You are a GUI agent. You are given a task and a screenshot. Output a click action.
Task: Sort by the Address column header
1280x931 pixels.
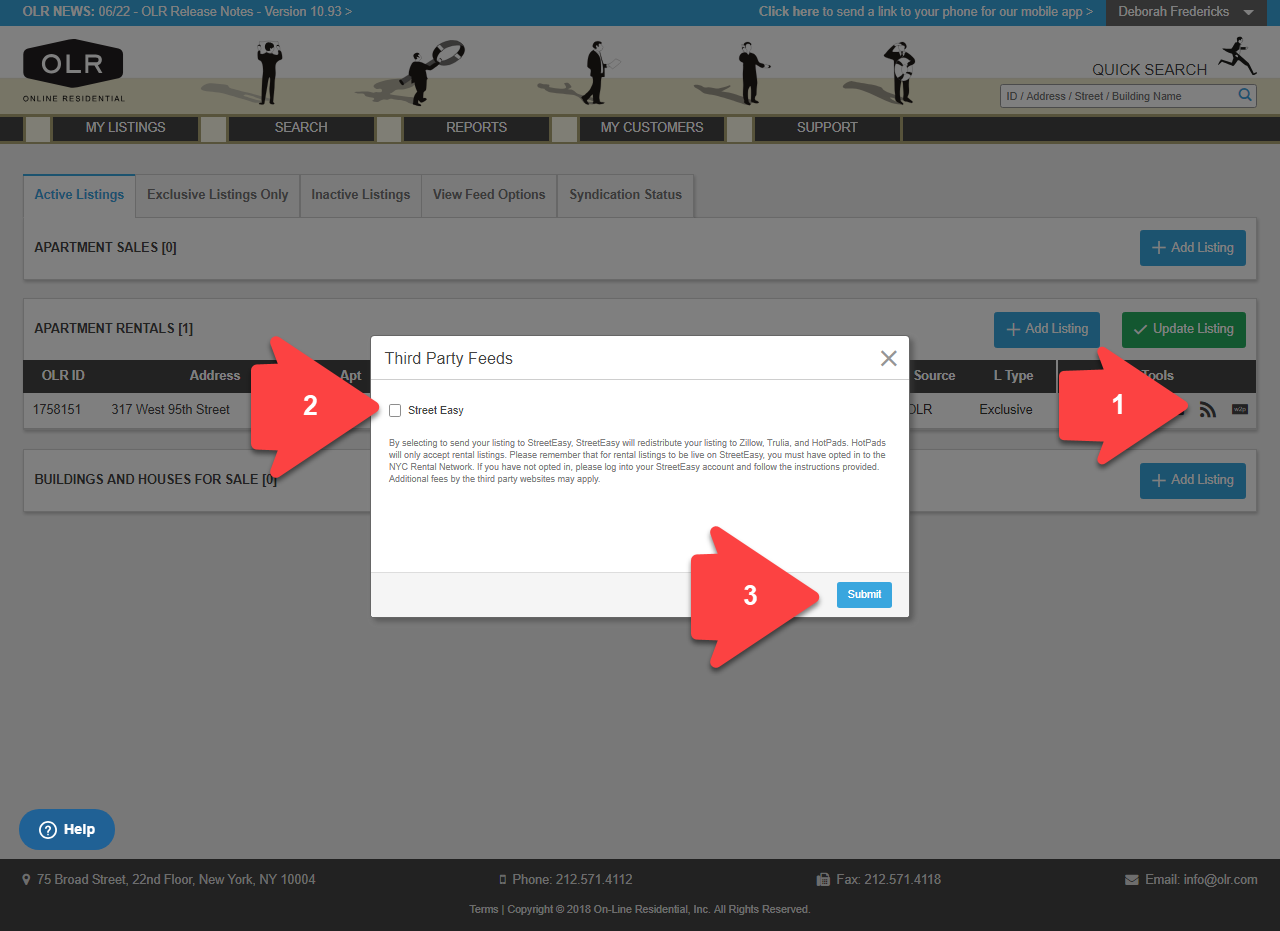pyautogui.click(x=215, y=376)
